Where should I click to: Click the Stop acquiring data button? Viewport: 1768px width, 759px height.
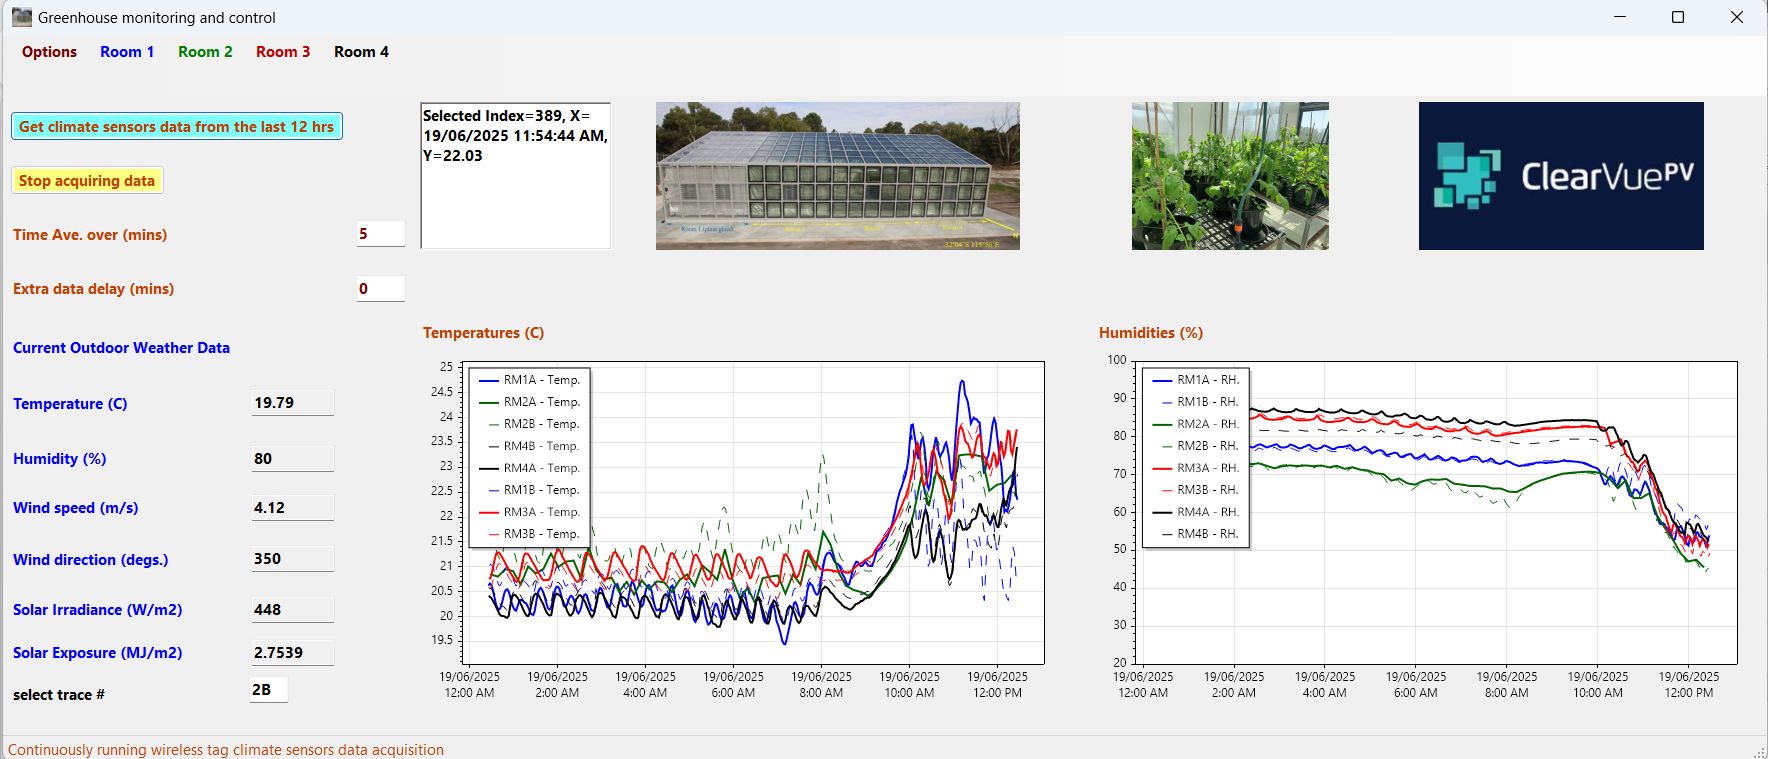[x=87, y=181]
